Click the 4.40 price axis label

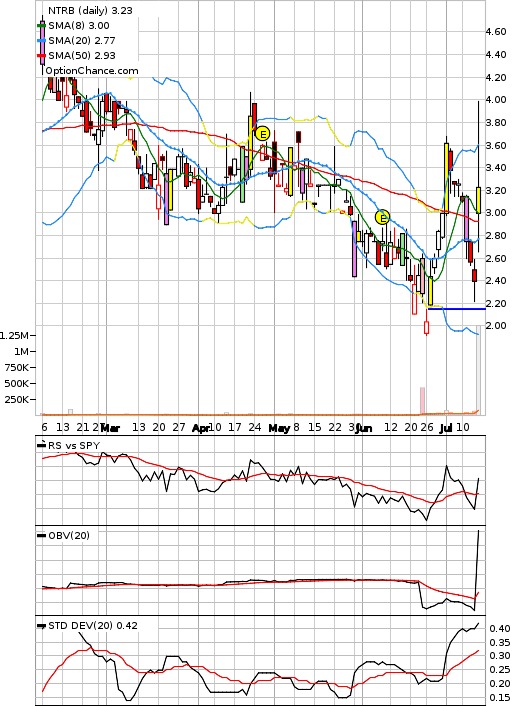pos(495,54)
